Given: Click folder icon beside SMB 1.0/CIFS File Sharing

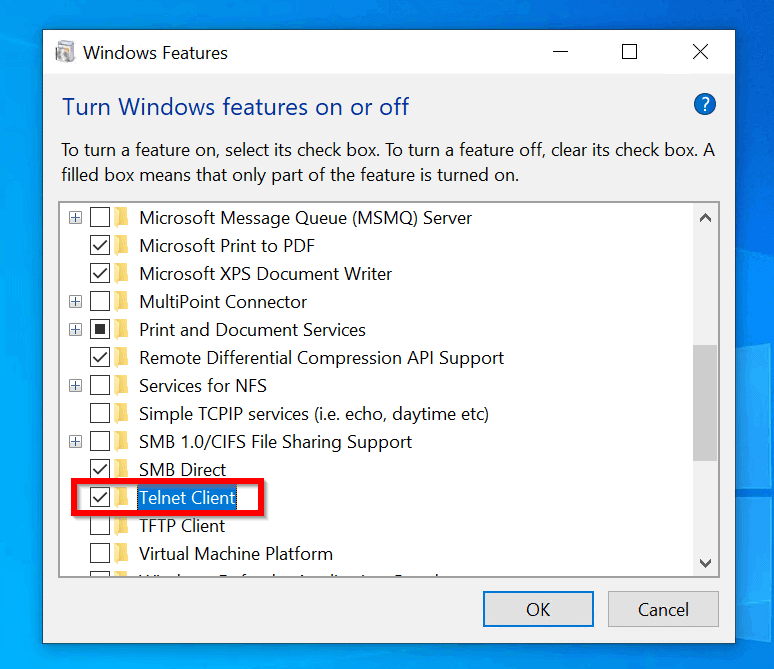Looking at the screenshot, I should pos(121,441).
